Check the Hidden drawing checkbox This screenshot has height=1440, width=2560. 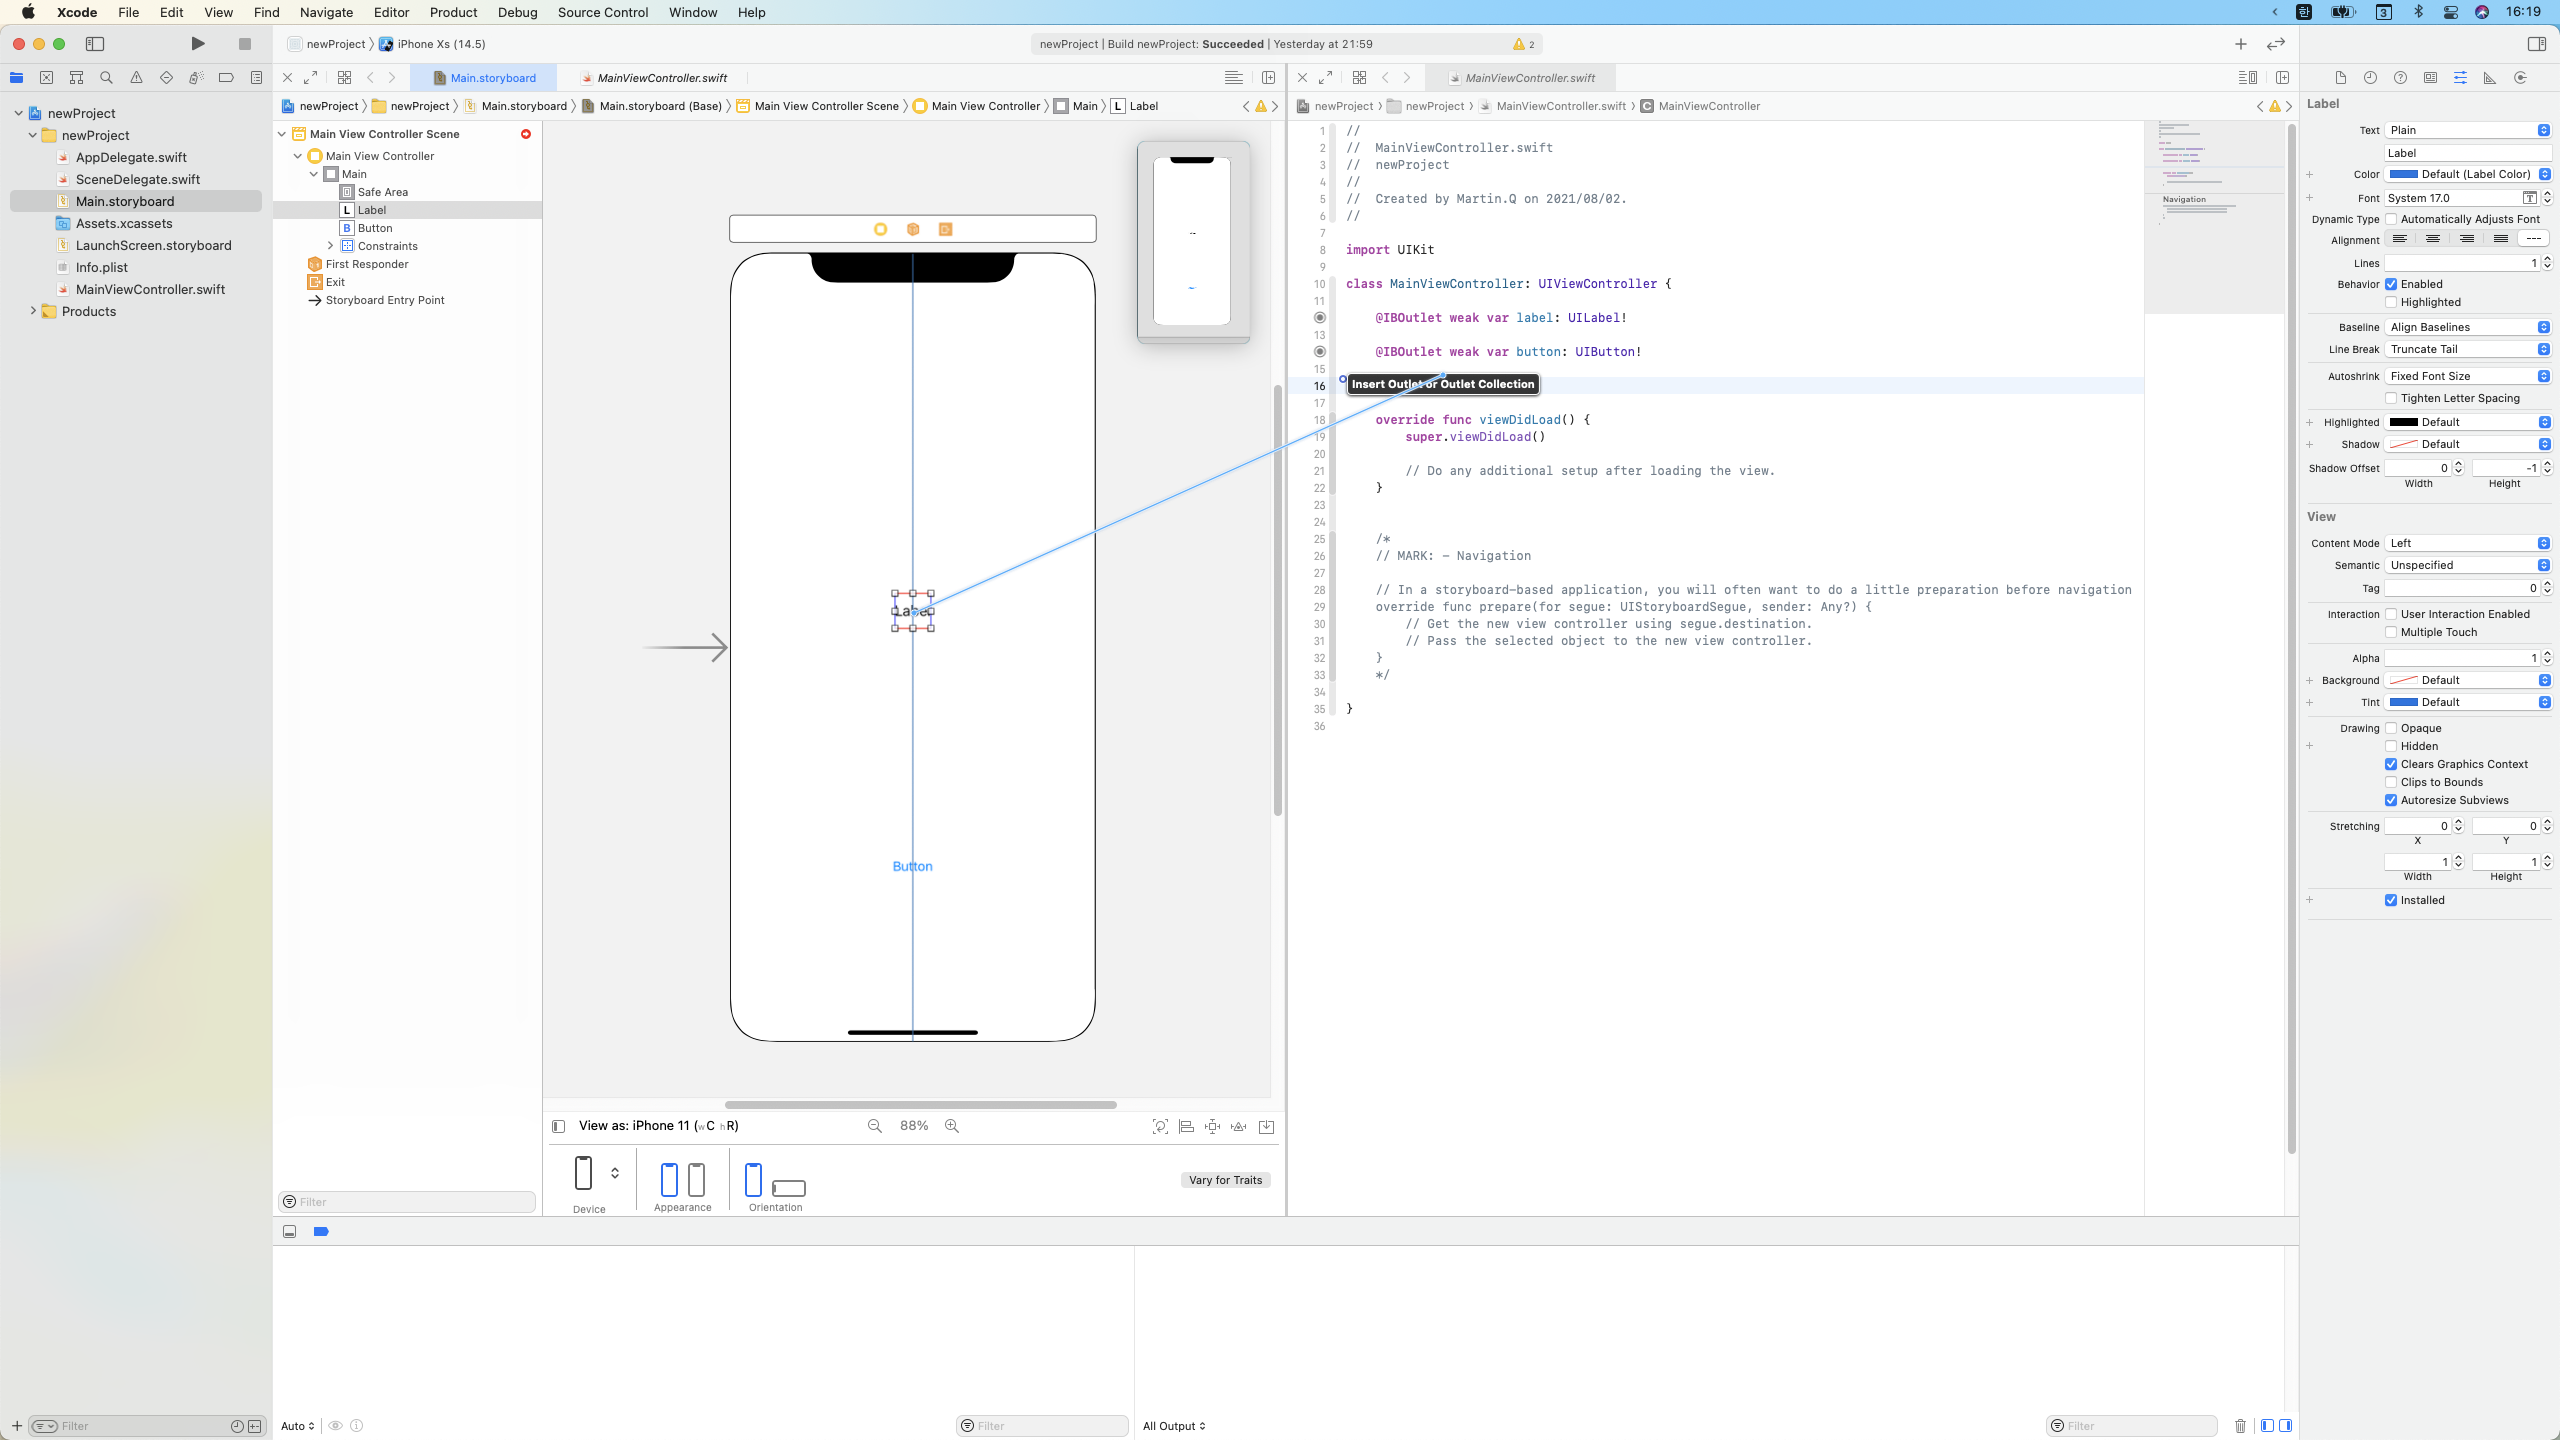point(2391,746)
